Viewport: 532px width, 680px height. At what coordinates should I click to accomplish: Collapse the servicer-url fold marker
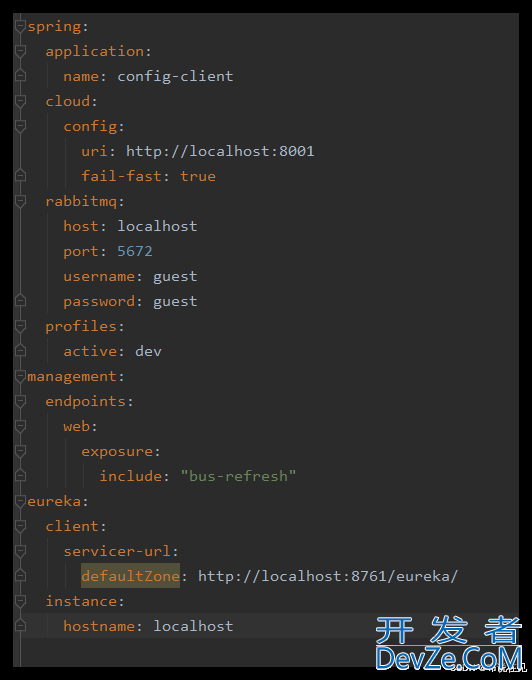click(20, 552)
